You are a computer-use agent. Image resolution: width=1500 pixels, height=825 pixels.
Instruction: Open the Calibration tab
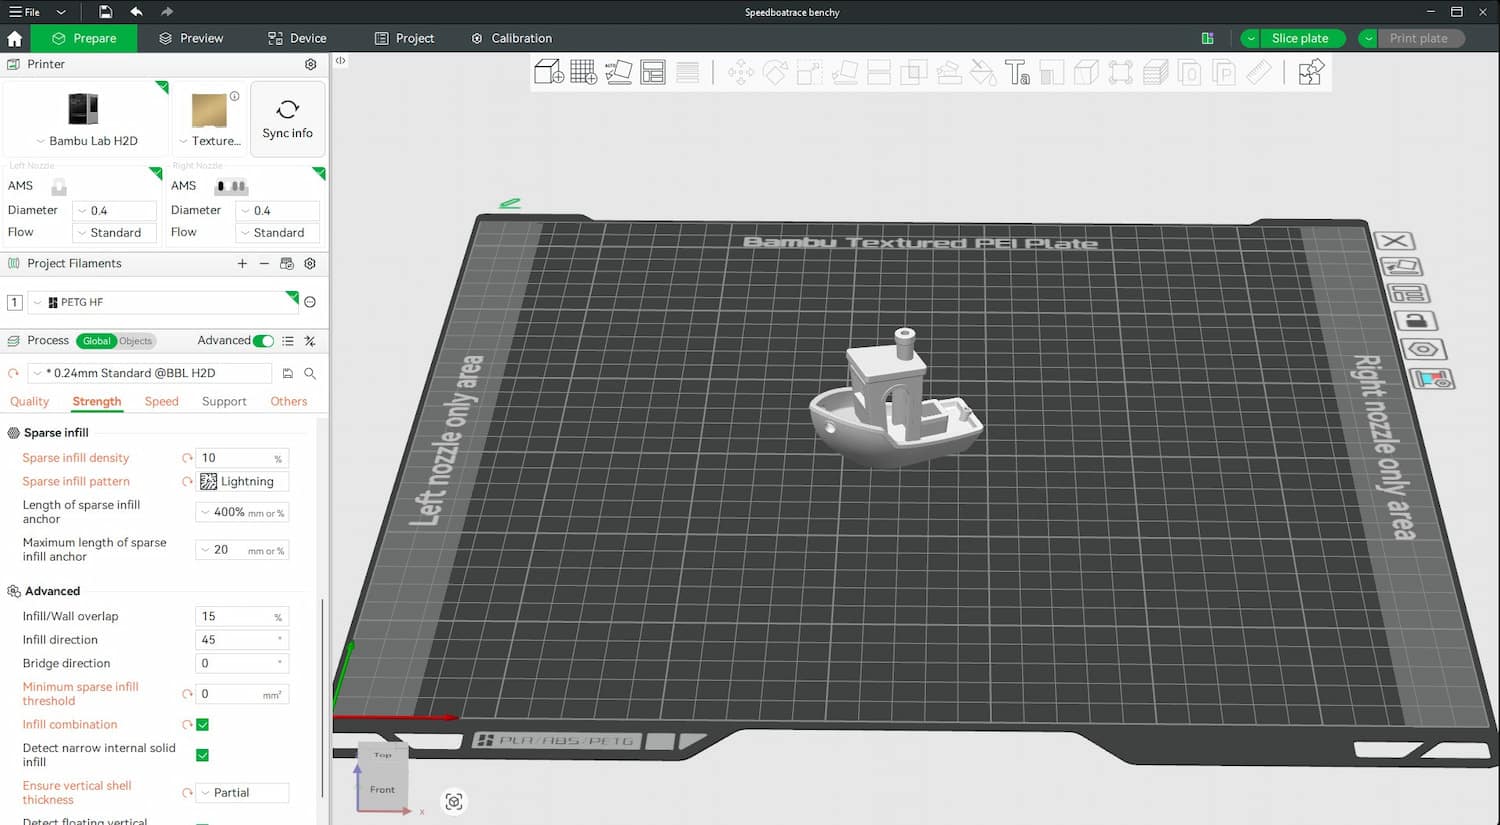511,38
